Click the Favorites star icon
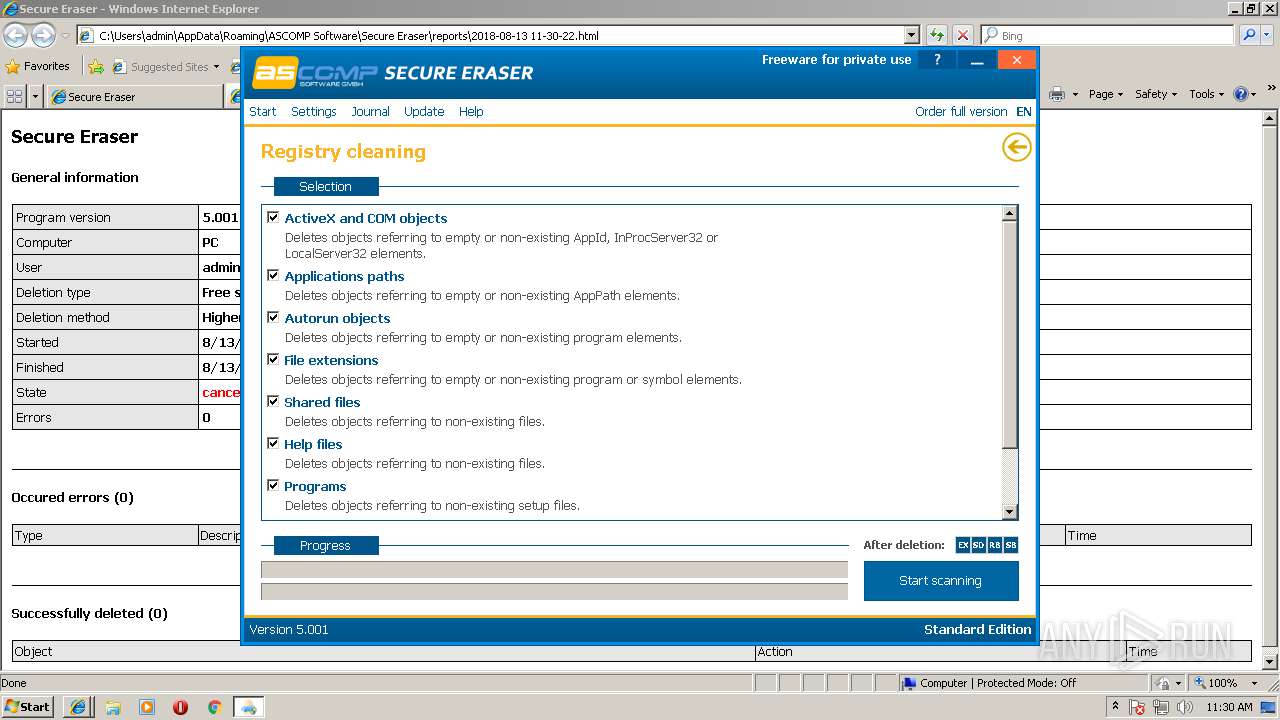 tap(13, 67)
